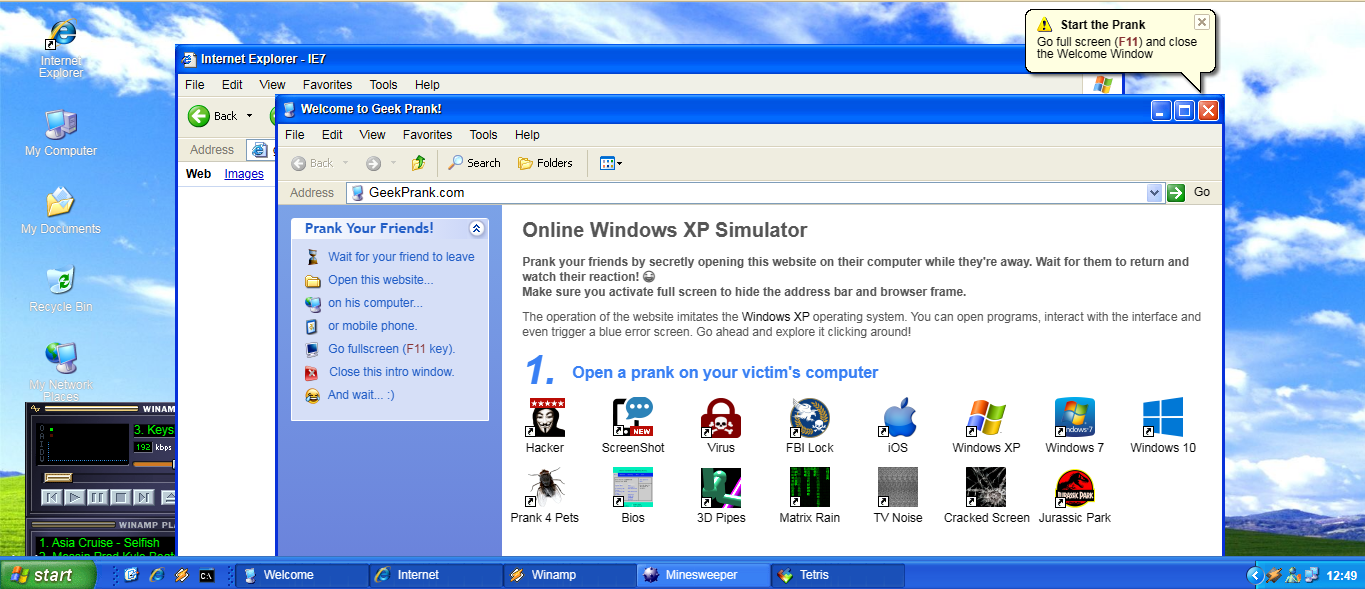1365x589 pixels.
Task: Switch to Tetris taskbar button
Action: click(837, 575)
